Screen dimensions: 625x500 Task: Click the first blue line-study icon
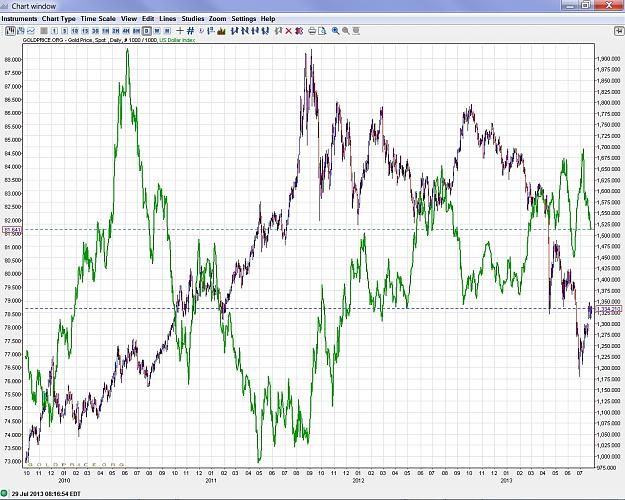[234, 31]
